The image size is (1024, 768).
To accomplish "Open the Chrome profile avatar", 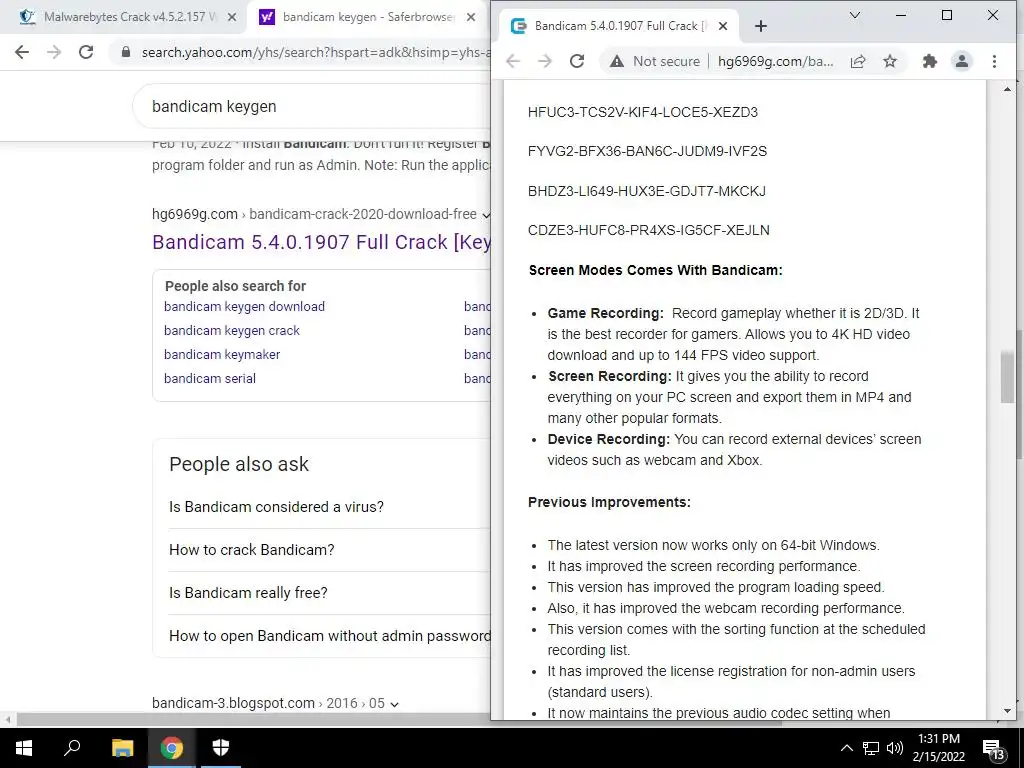I will tap(961, 61).
